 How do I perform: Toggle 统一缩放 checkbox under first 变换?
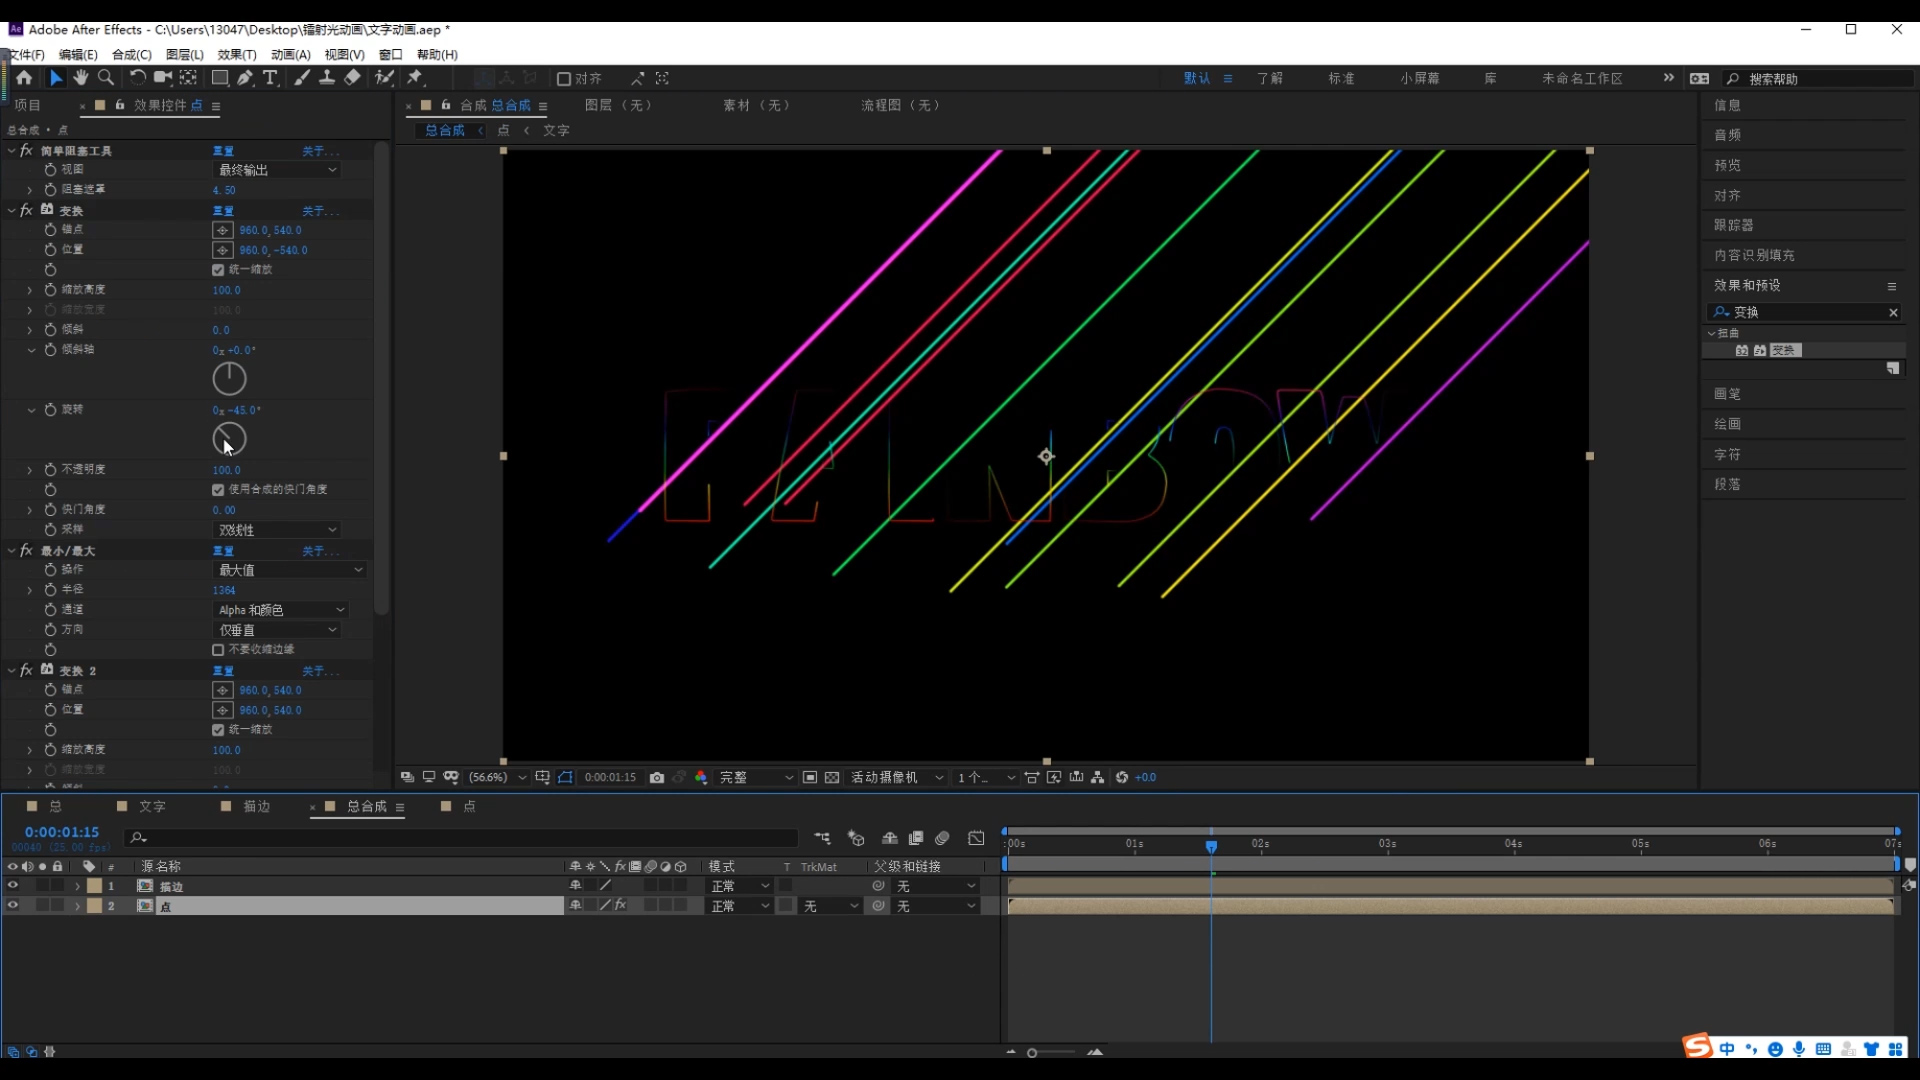tap(218, 270)
